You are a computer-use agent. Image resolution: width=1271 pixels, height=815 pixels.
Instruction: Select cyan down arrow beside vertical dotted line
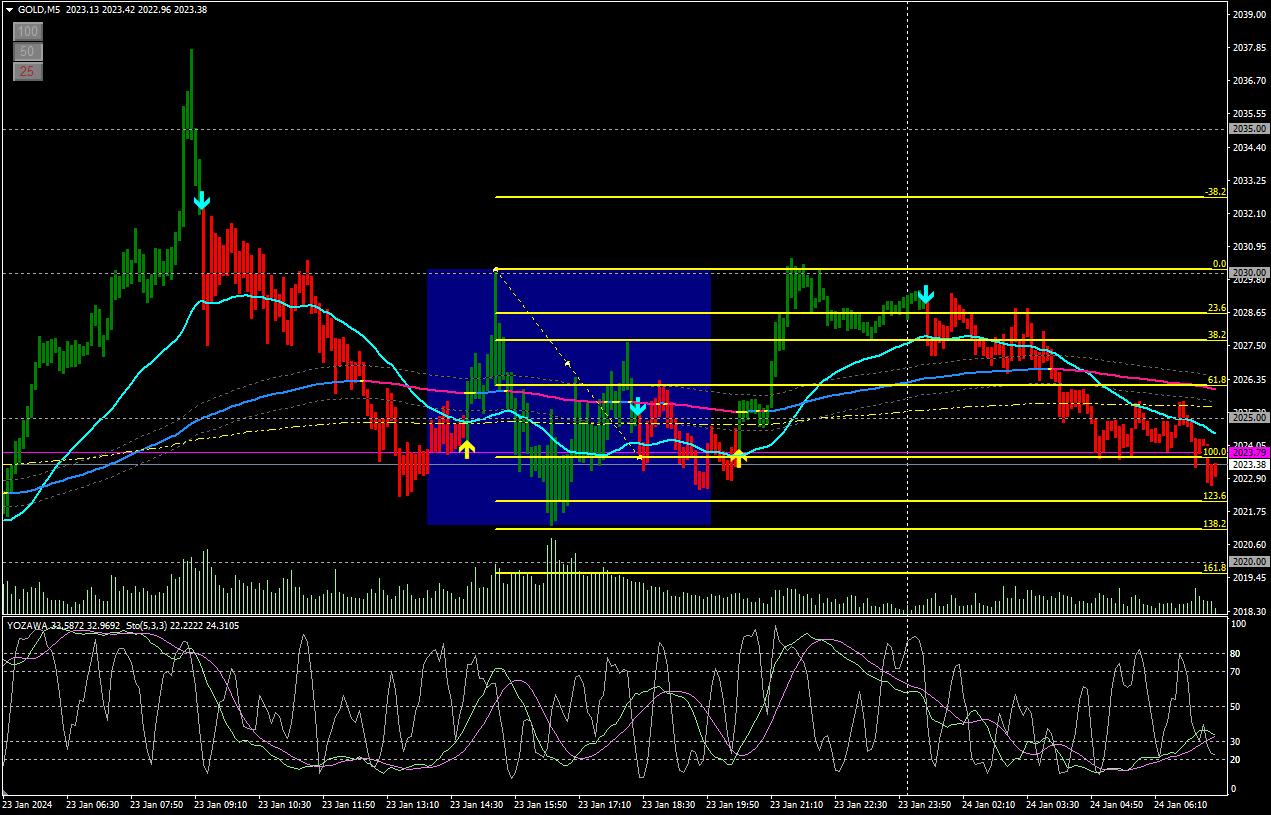pos(926,294)
